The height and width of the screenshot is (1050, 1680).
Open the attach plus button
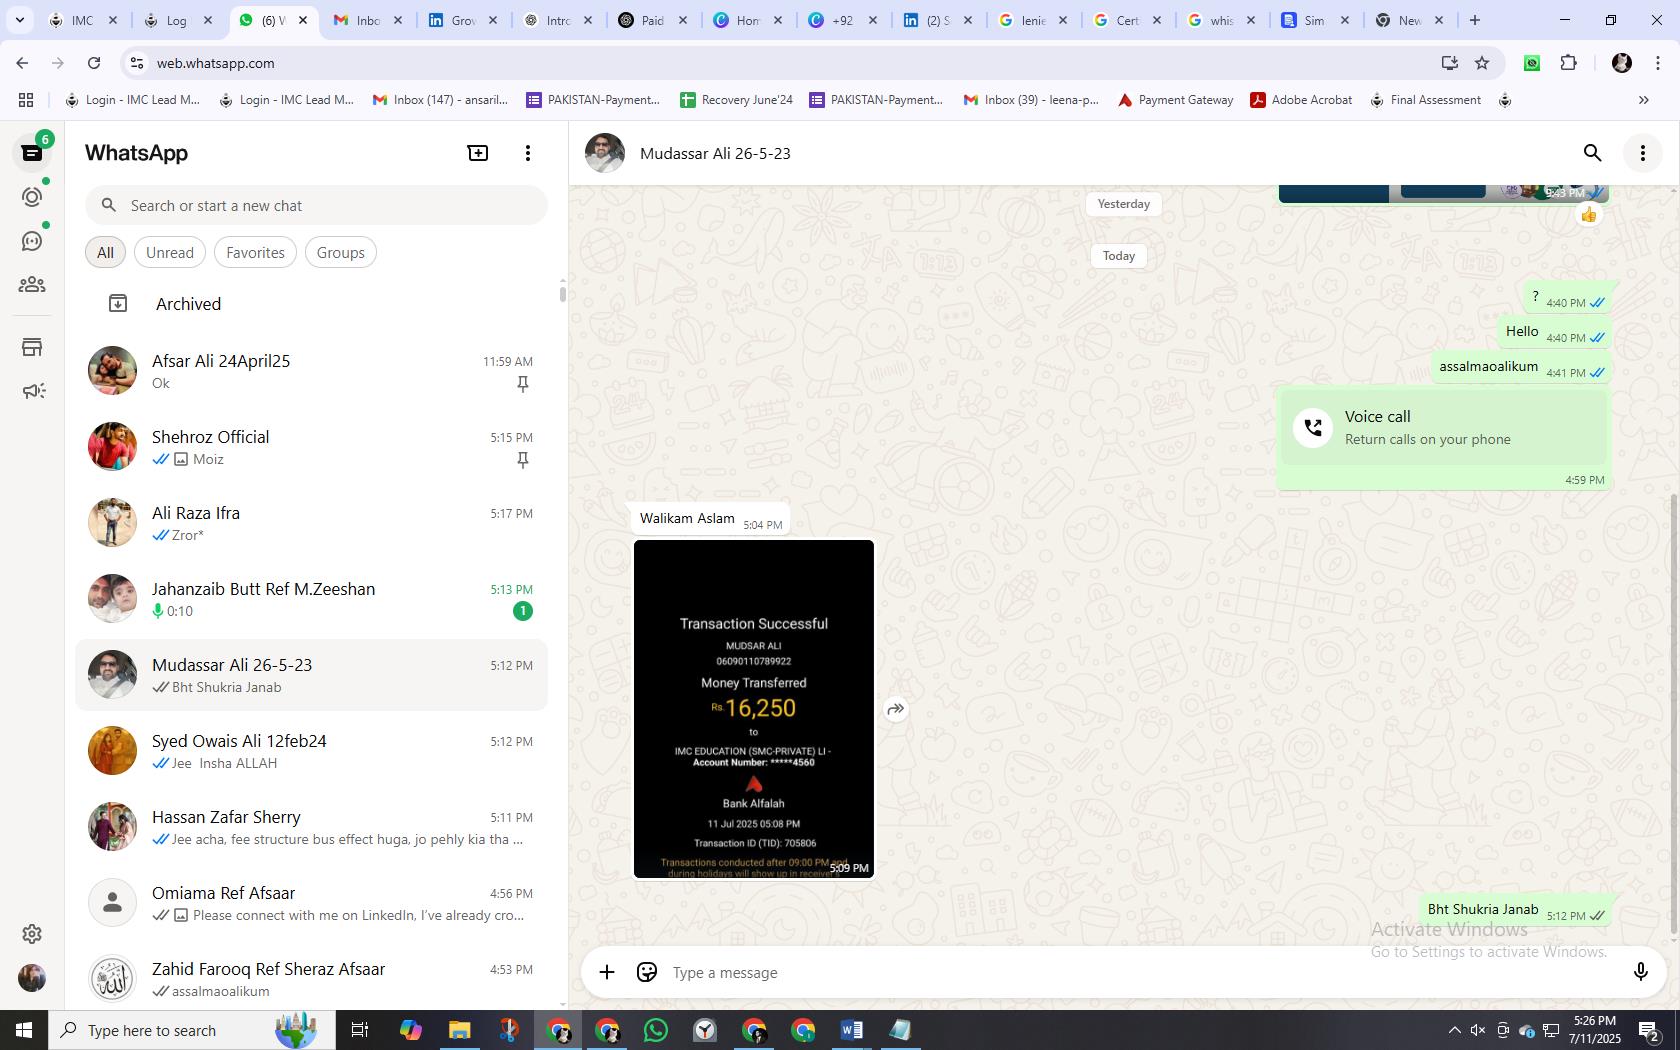(x=607, y=972)
